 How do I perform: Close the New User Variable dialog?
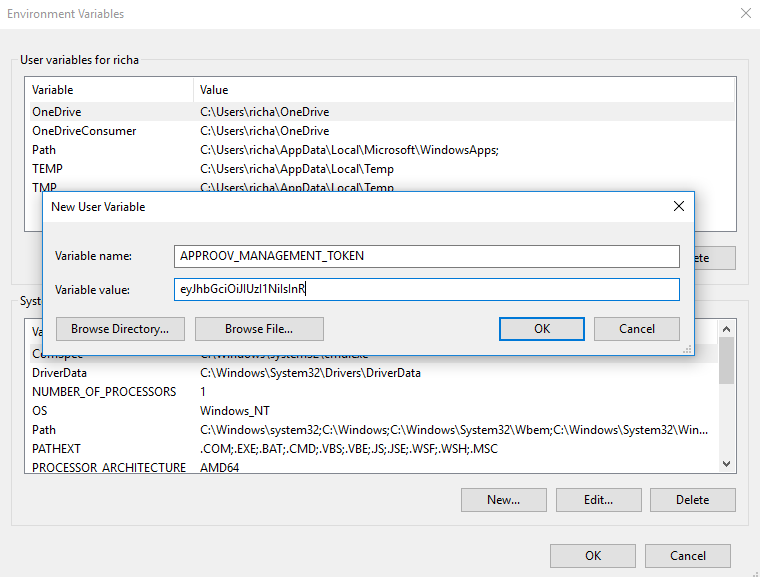tap(678, 206)
